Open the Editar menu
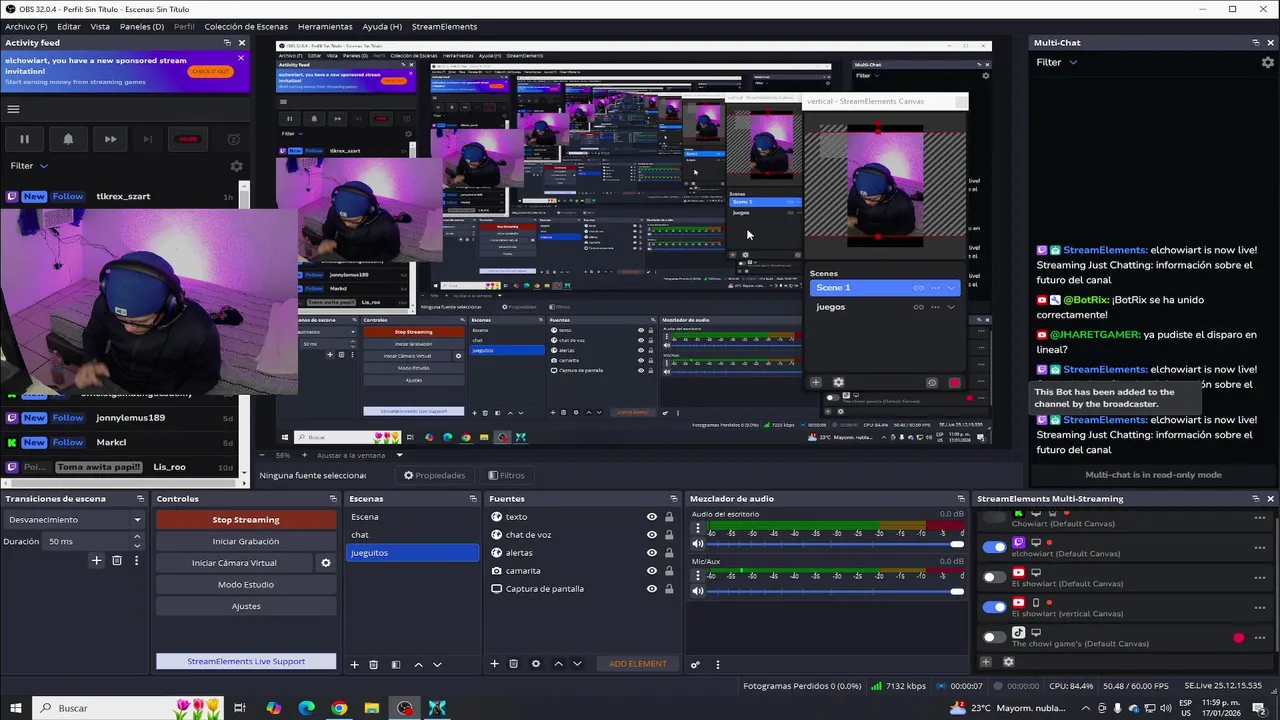 pos(69,26)
